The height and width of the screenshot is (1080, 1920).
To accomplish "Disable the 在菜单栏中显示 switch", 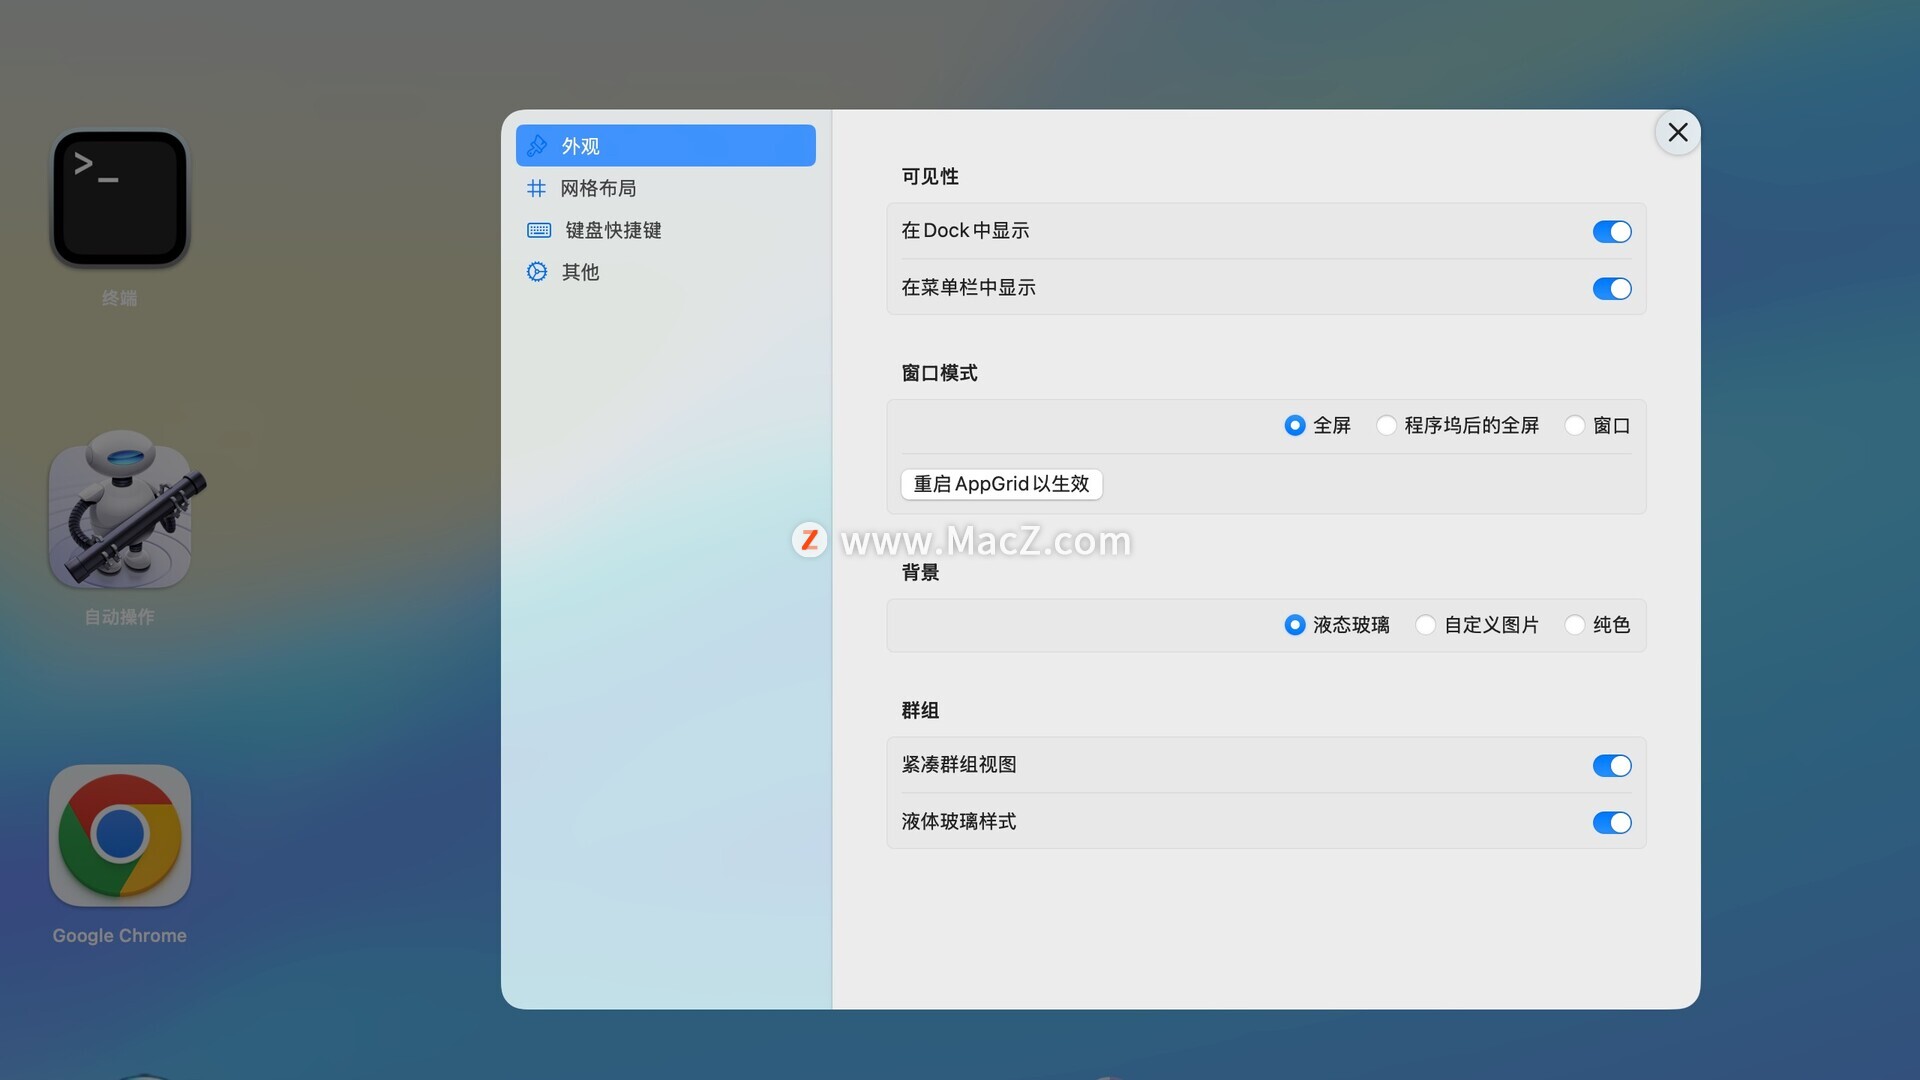I will 1611,289.
